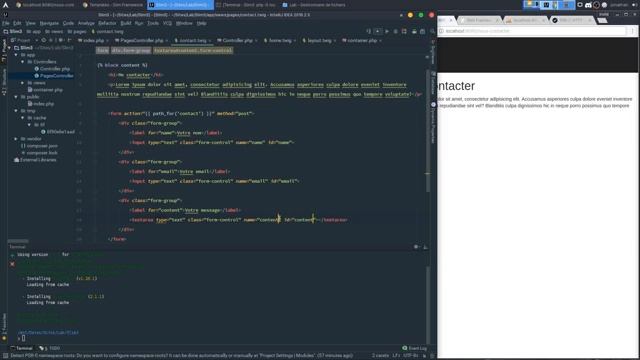This screenshot has width=640, height=360.
Task: Open the Refactor menu
Action: point(107,23)
